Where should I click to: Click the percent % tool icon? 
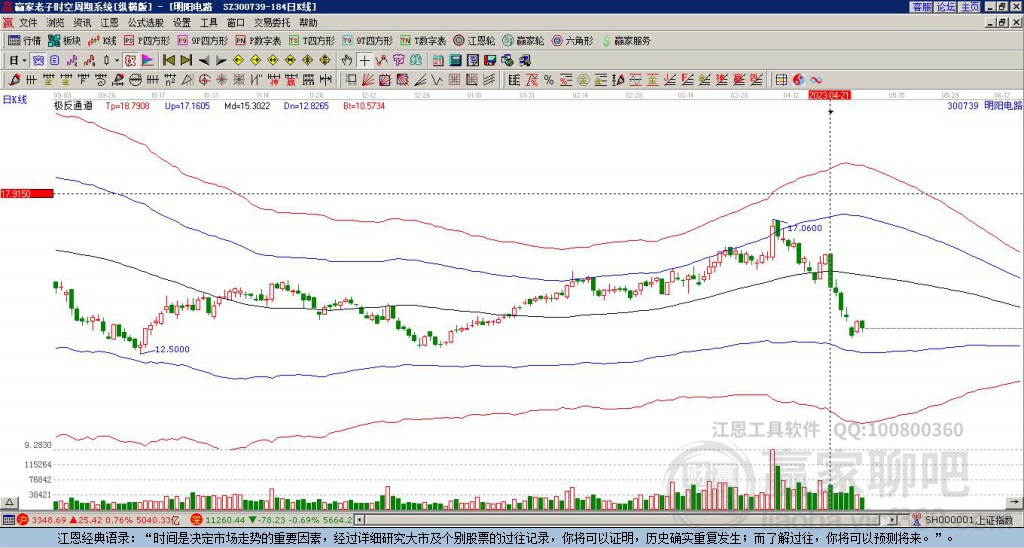pos(549,80)
